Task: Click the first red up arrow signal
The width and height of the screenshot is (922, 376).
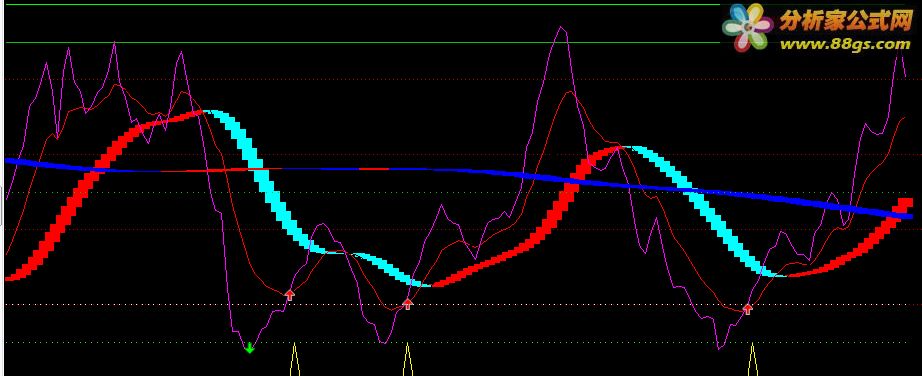Action: 289,295
